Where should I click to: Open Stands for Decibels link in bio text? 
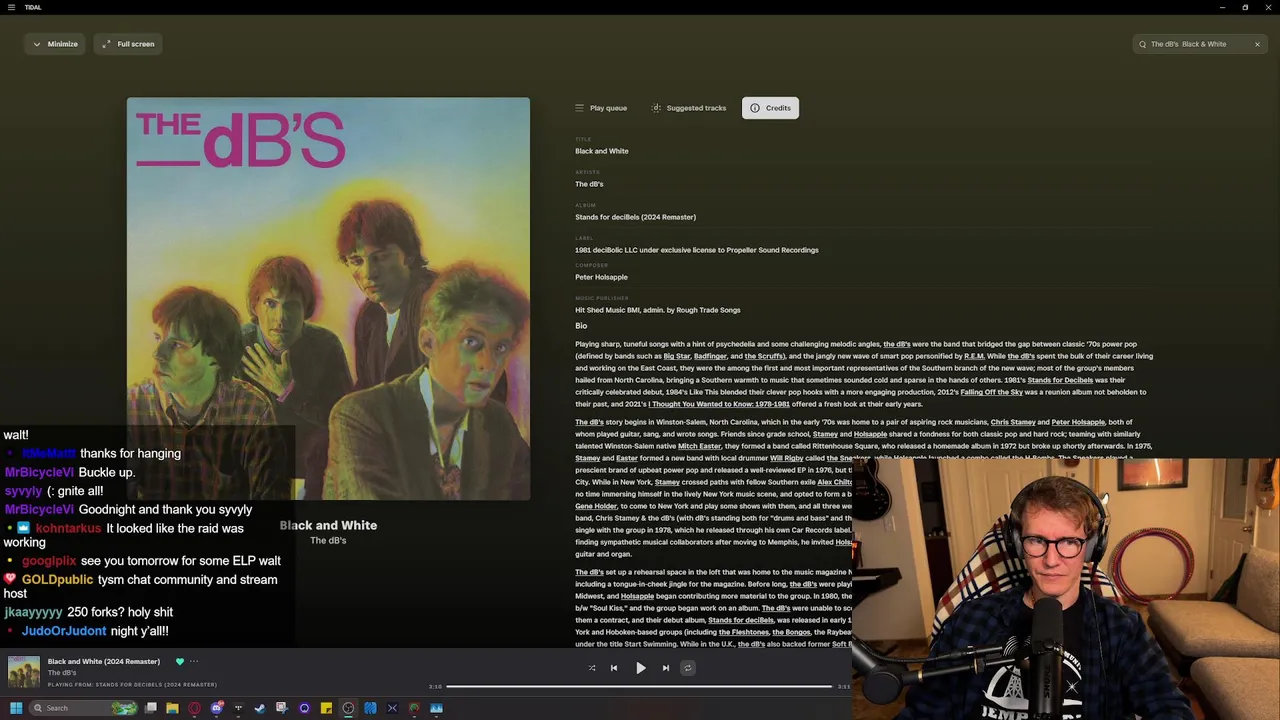[1060, 380]
